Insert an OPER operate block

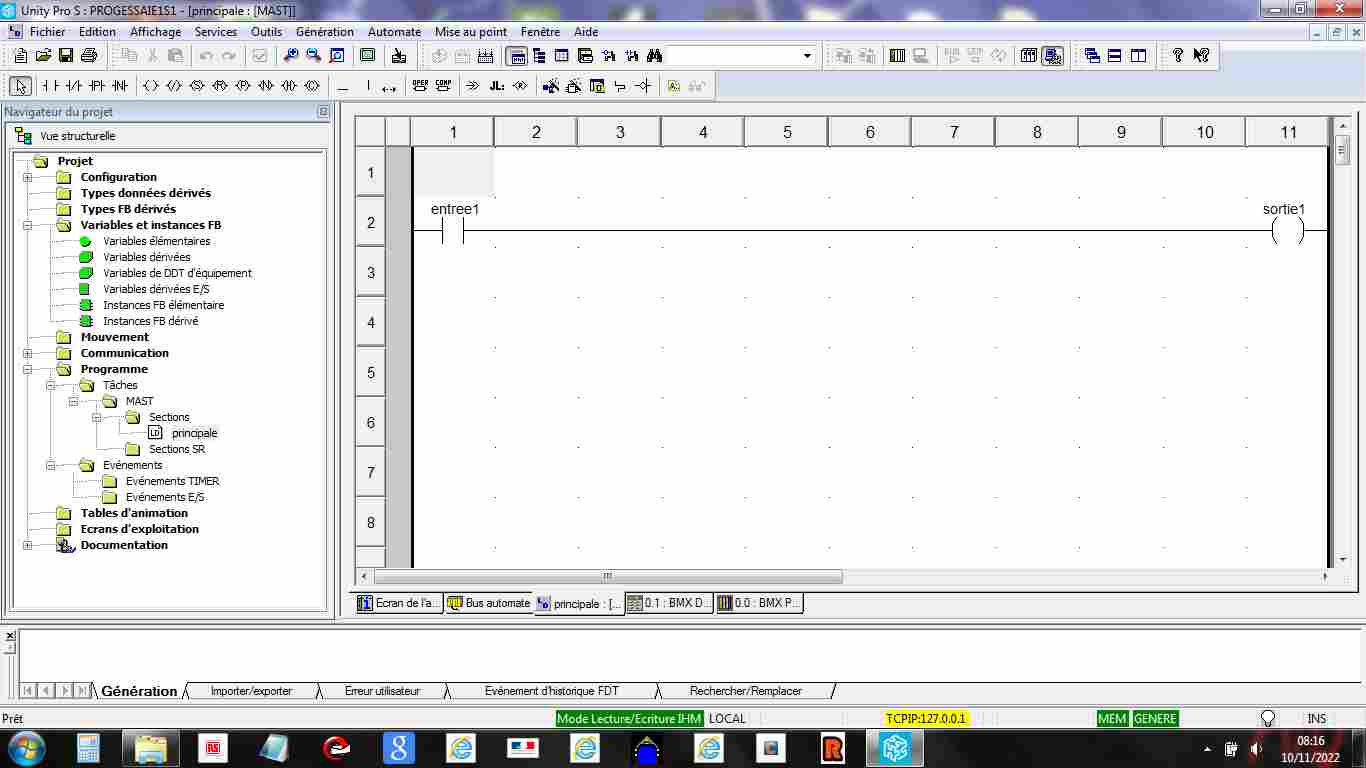click(420, 86)
